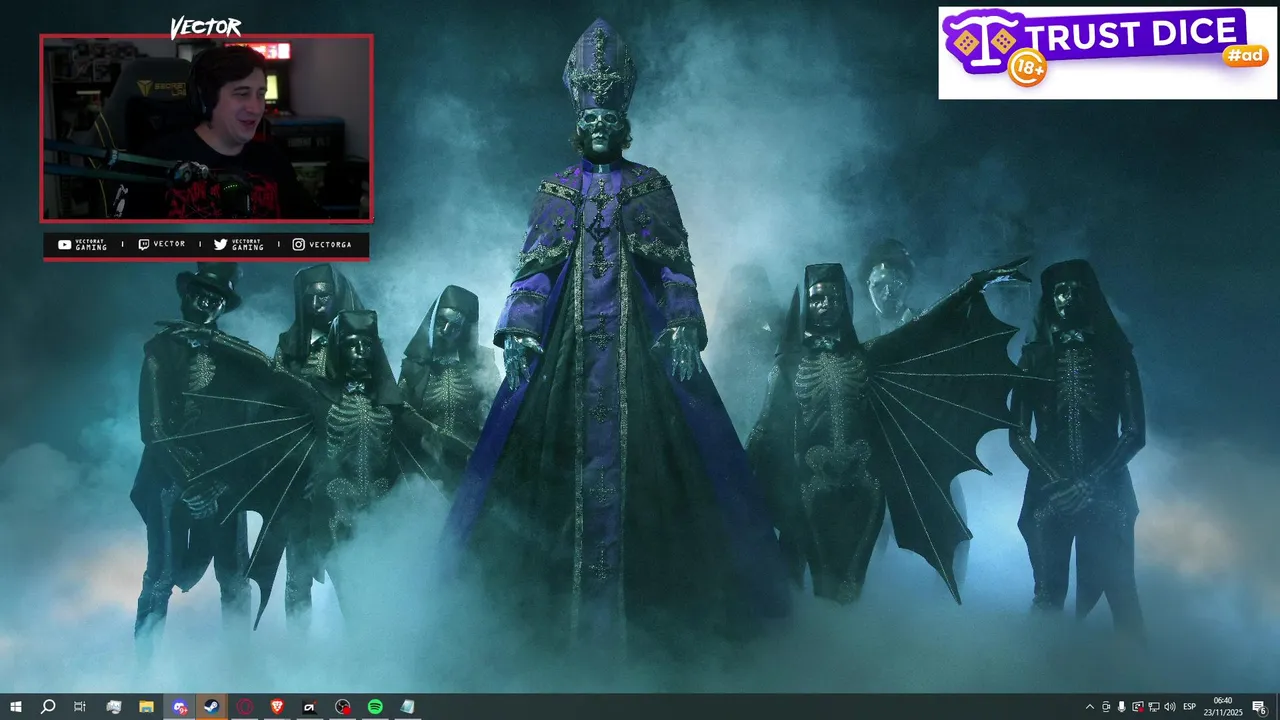This screenshot has width=1280, height=720.
Task: Expand the hidden system tray icons chevron
Action: tap(1090, 707)
